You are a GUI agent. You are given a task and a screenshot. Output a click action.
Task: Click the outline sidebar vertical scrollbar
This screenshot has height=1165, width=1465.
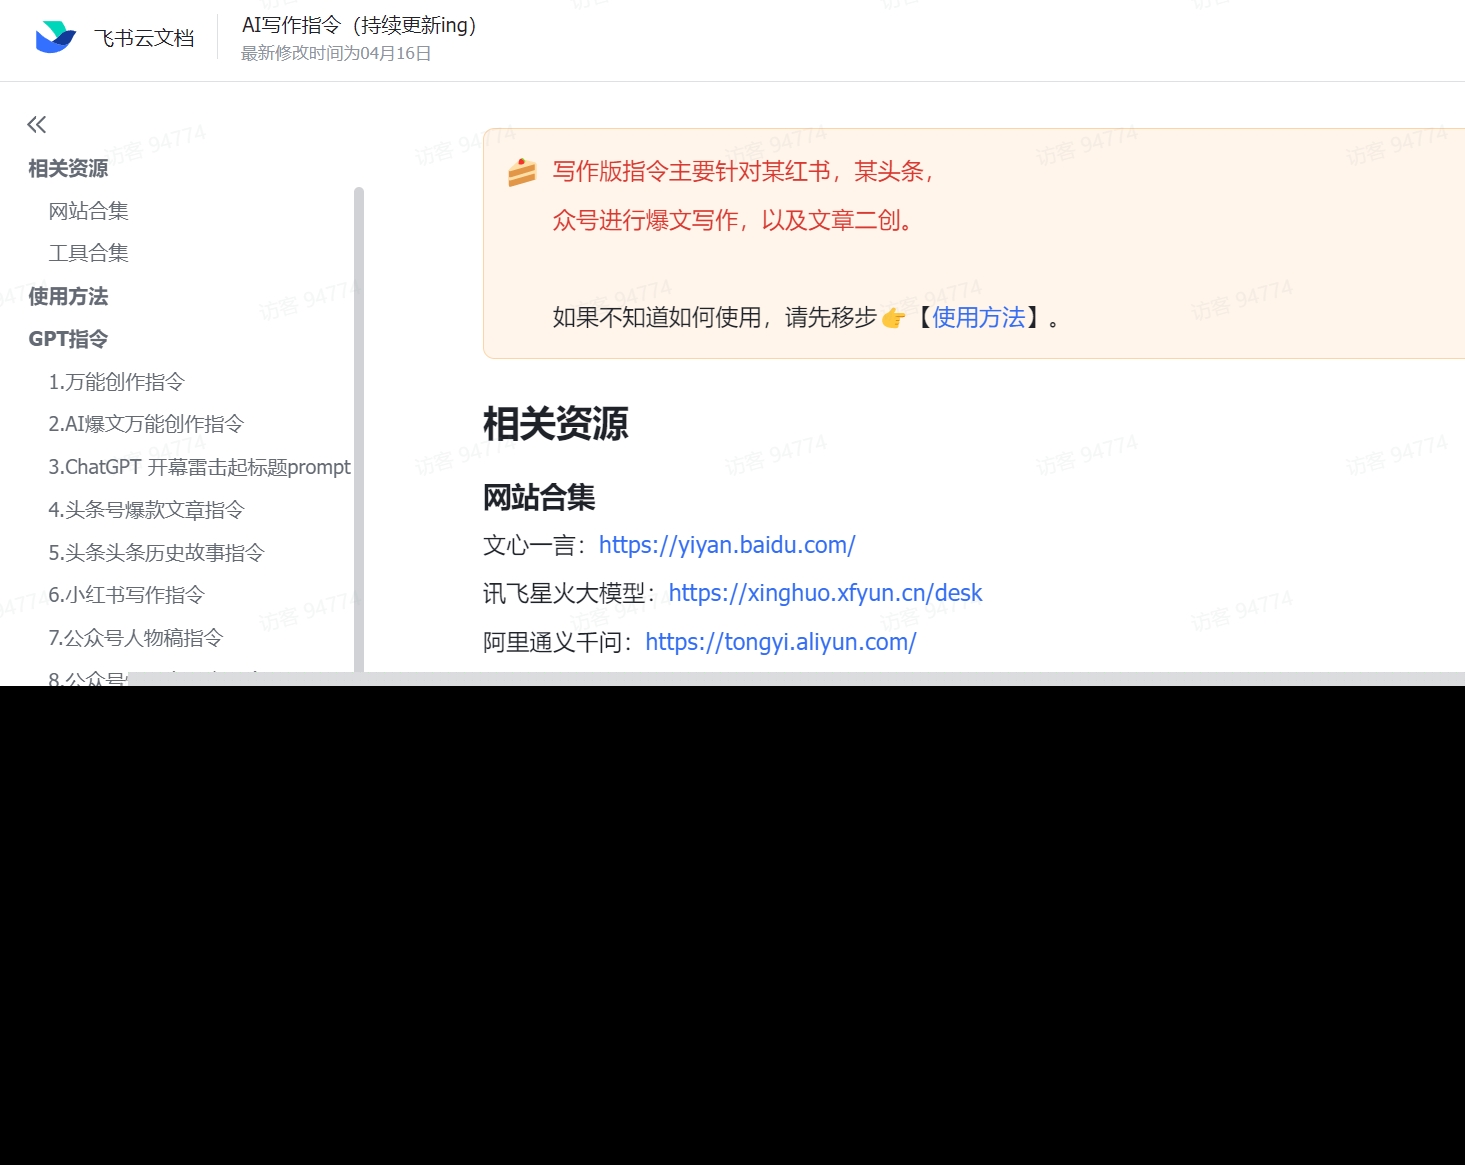coord(358,430)
